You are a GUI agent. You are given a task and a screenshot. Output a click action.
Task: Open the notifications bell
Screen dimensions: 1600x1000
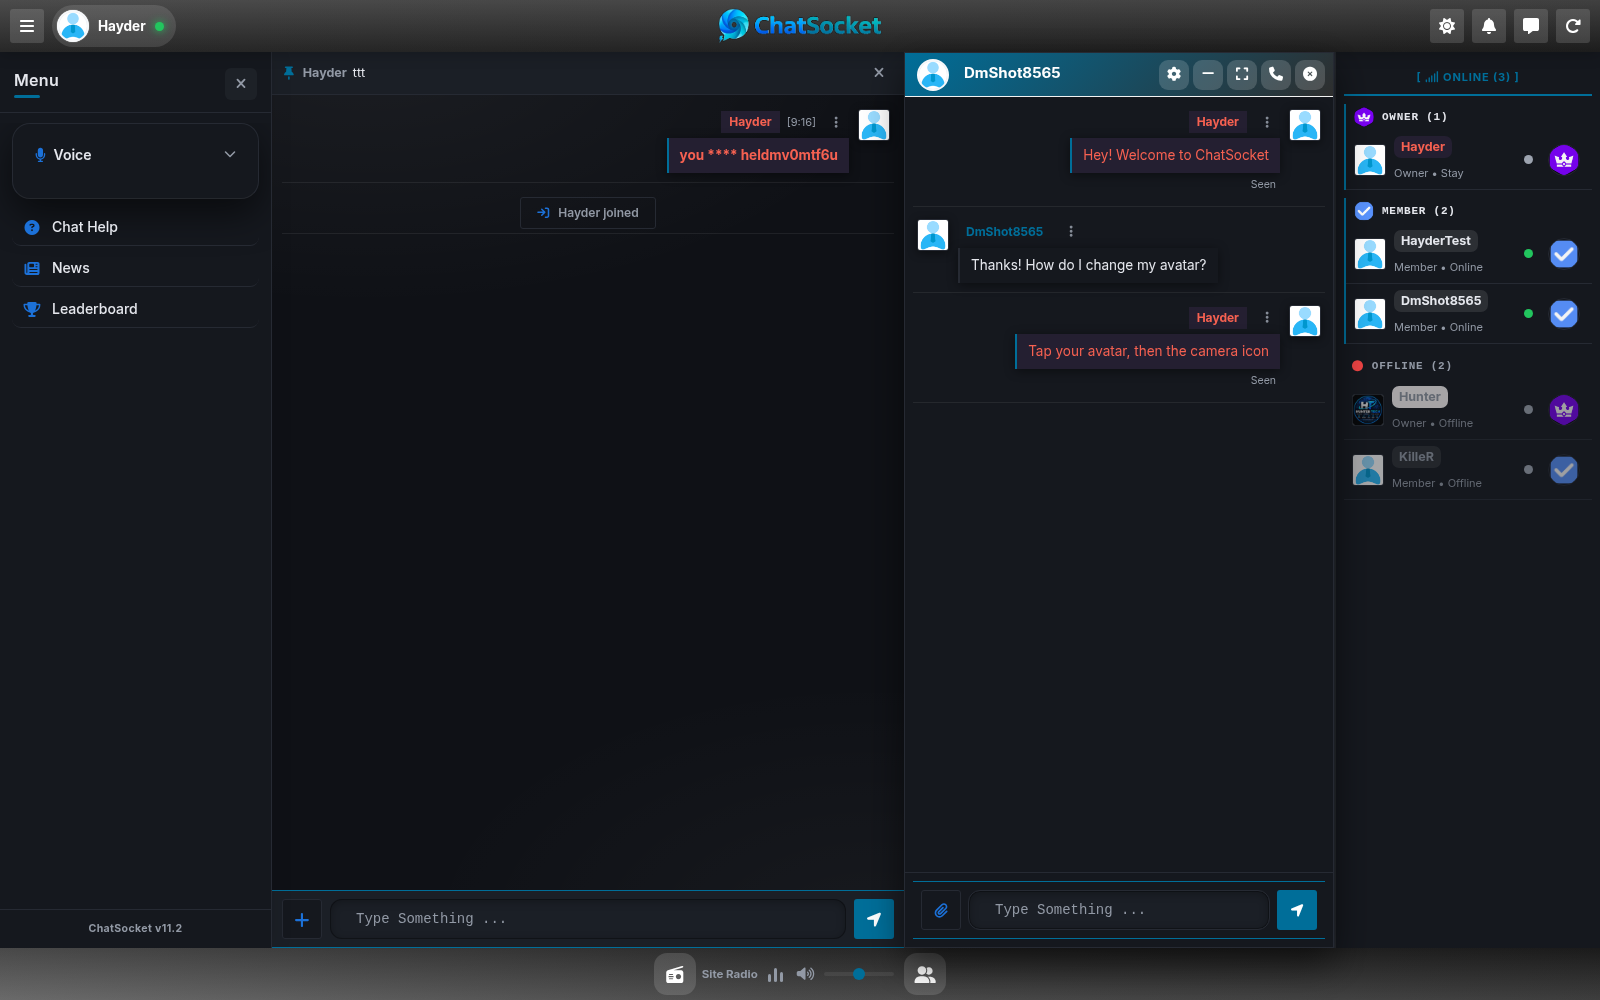pos(1489,26)
